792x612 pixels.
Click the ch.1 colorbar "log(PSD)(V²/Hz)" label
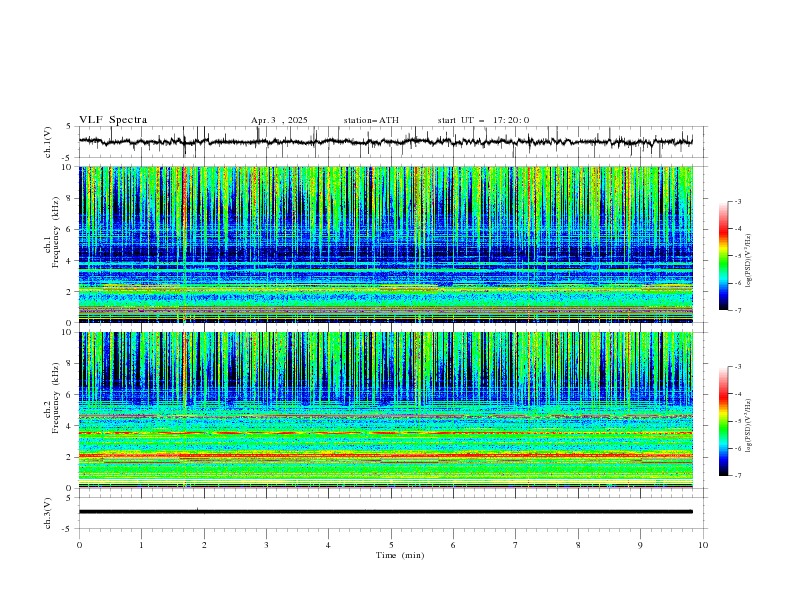[x=749, y=261]
